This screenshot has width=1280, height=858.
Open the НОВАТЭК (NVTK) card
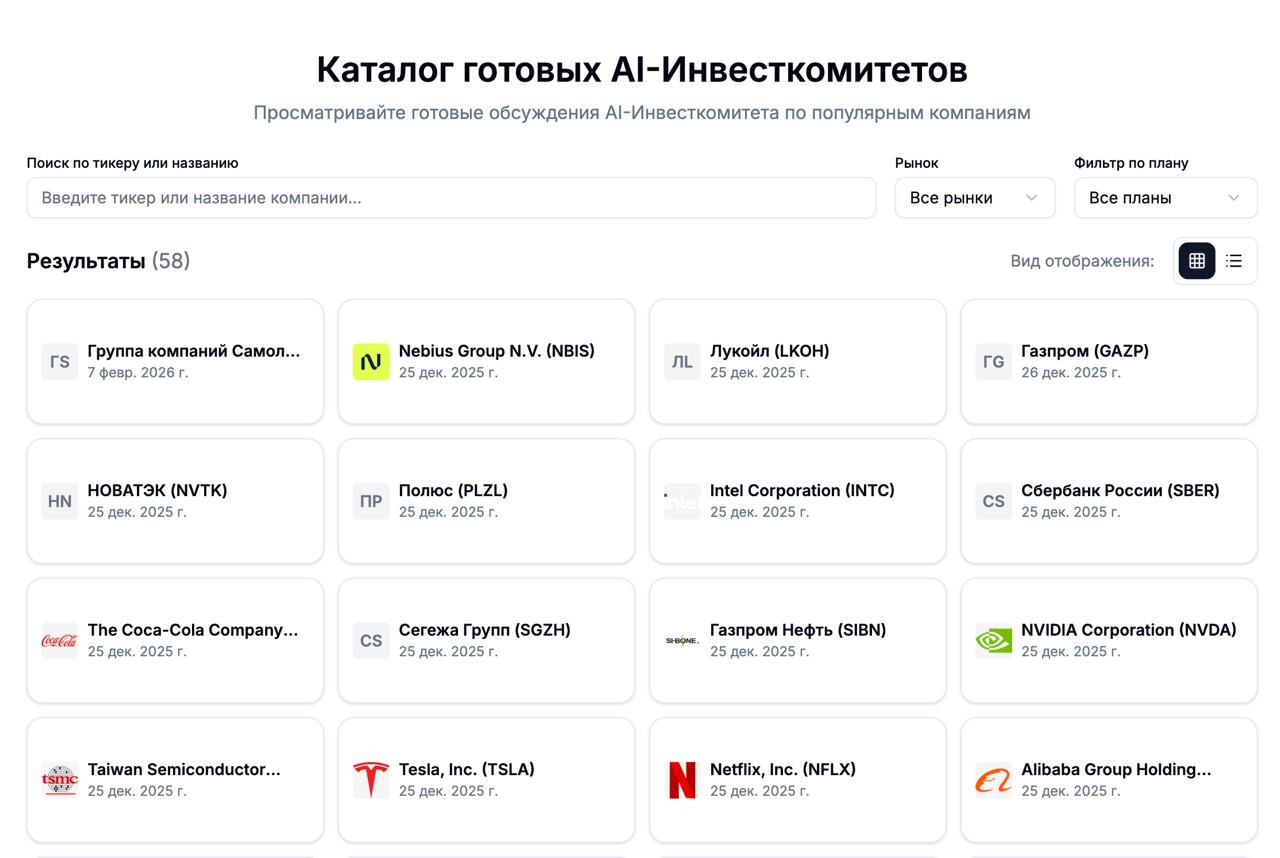coord(175,501)
